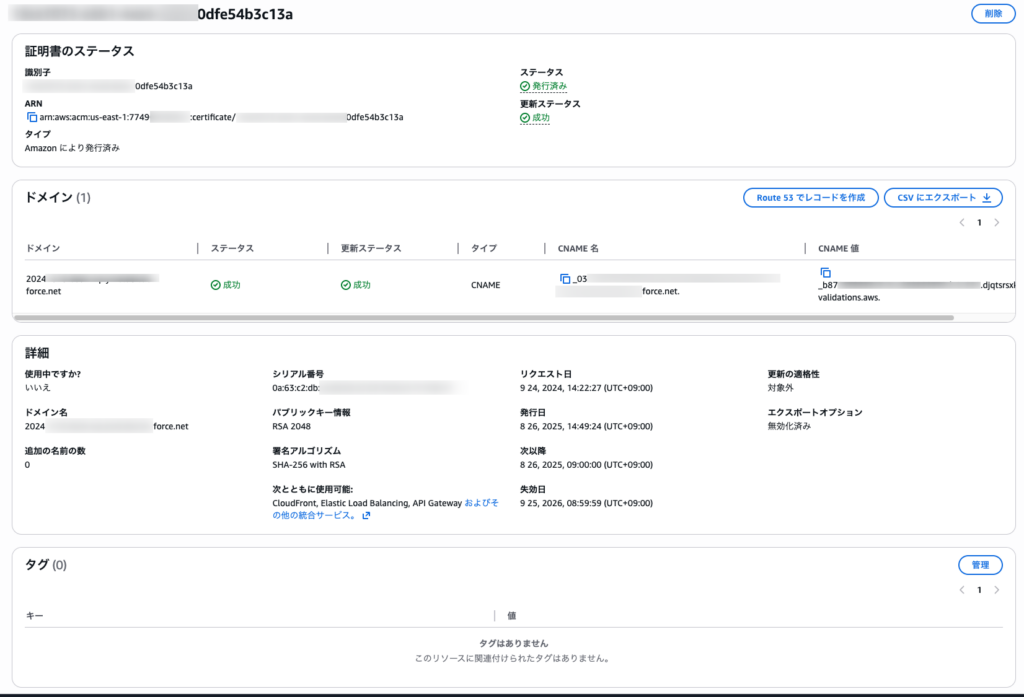Click Route 53 でレコードを作成 button

pos(810,198)
